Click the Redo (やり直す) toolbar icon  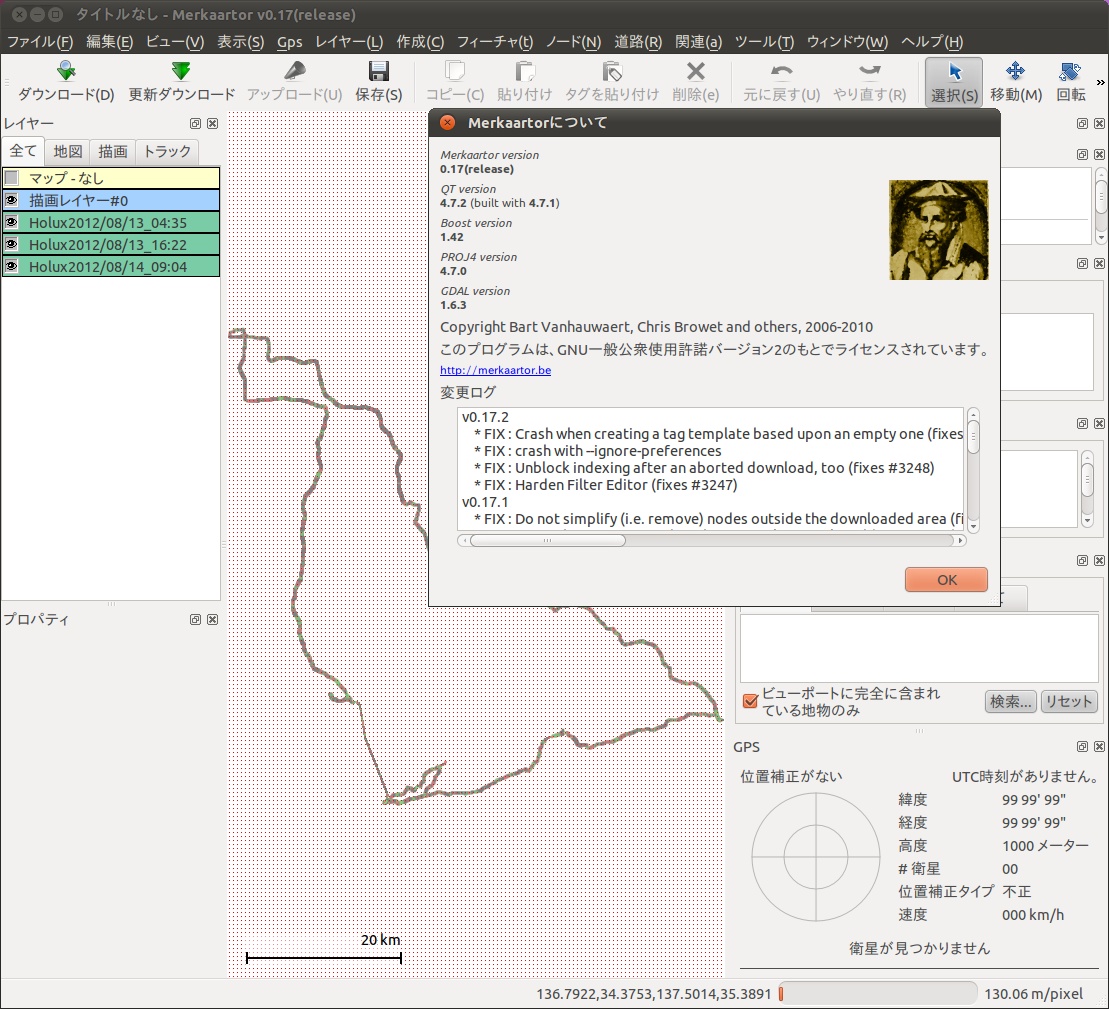[x=869, y=71]
